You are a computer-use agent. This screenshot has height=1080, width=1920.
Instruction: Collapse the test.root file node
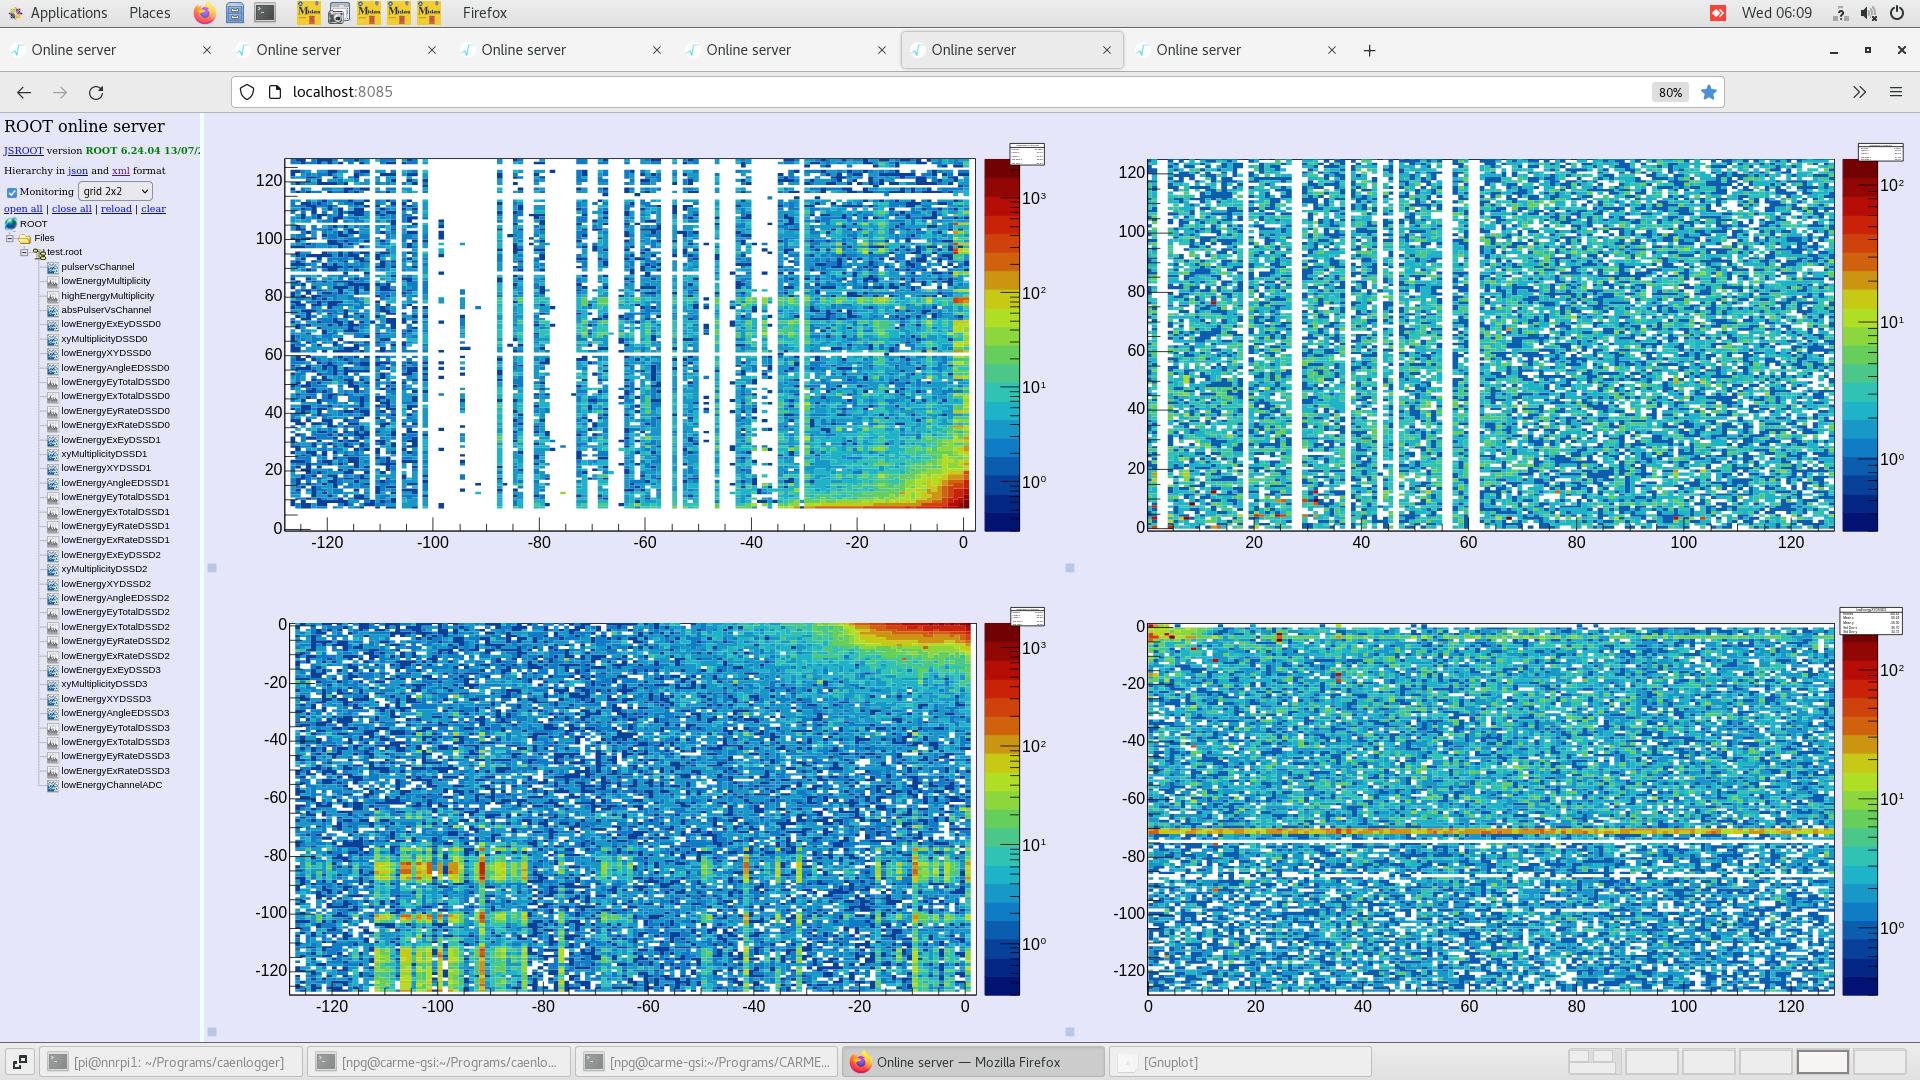click(24, 253)
